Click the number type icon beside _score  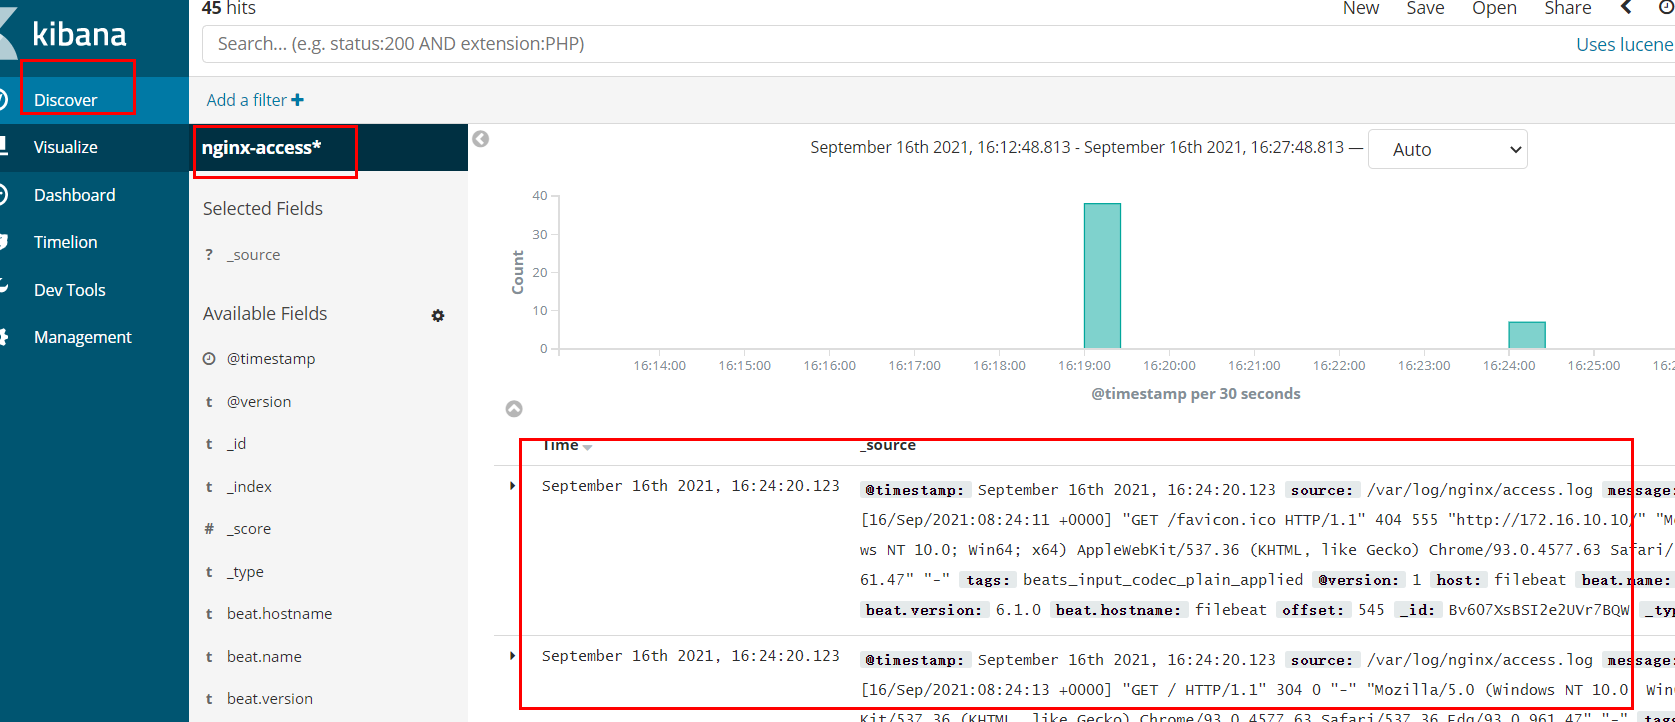[x=209, y=529]
